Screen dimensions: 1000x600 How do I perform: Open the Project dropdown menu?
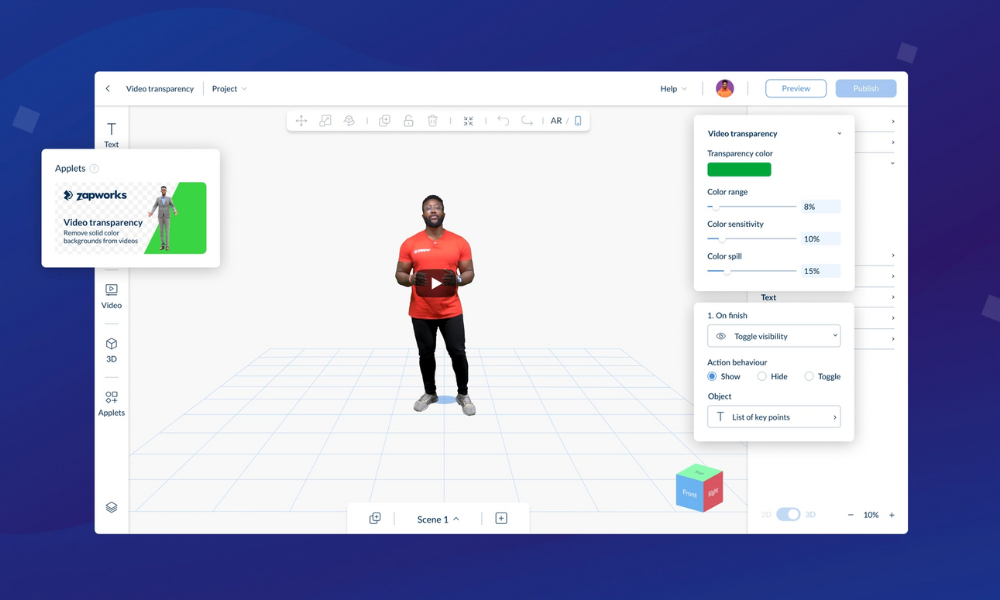click(229, 89)
